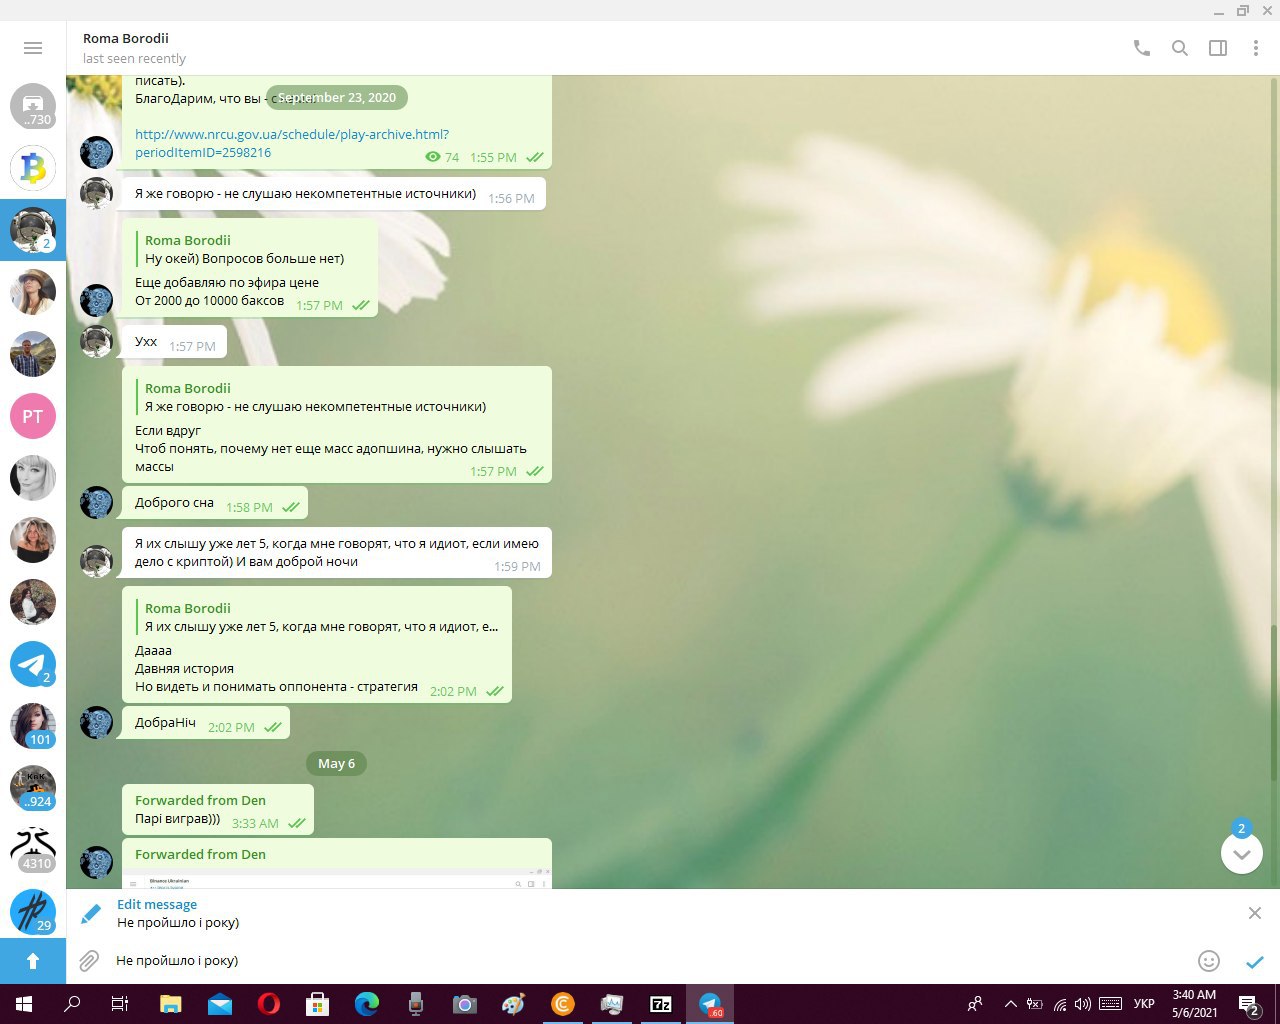The height and width of the screenshot is (1024, 1280).
Task: Open the emoji picker
Action: (1209, 961)
